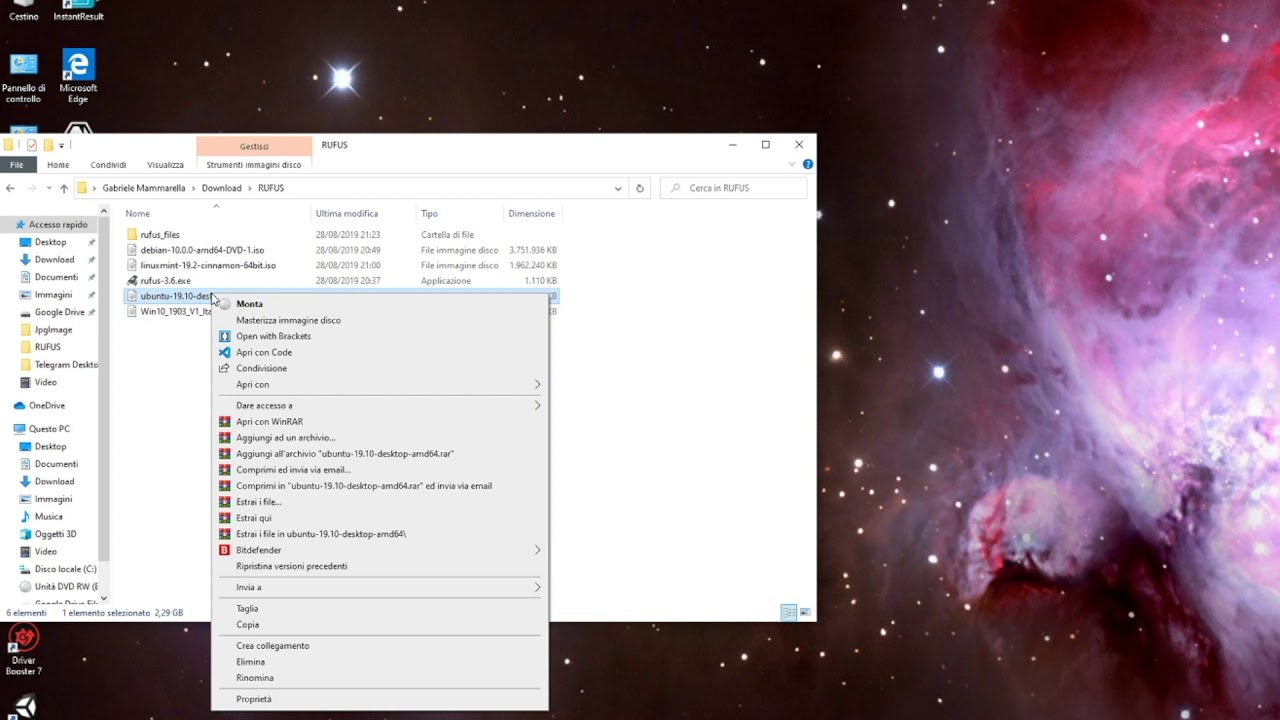Expand Dare accesso a submenu
The image size is (1280, 720).
click(x=380, y=405)
